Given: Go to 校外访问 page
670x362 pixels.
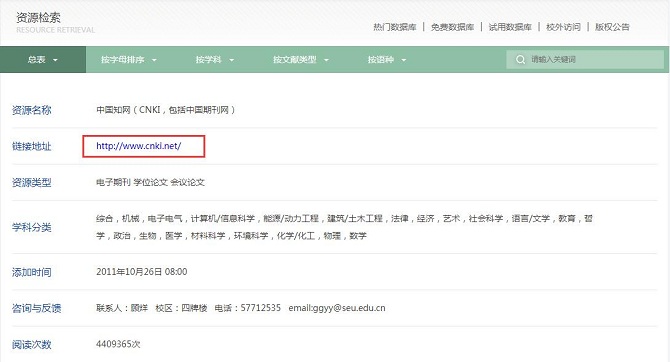Looking at the screenshot, I should (x=563, y=27).
